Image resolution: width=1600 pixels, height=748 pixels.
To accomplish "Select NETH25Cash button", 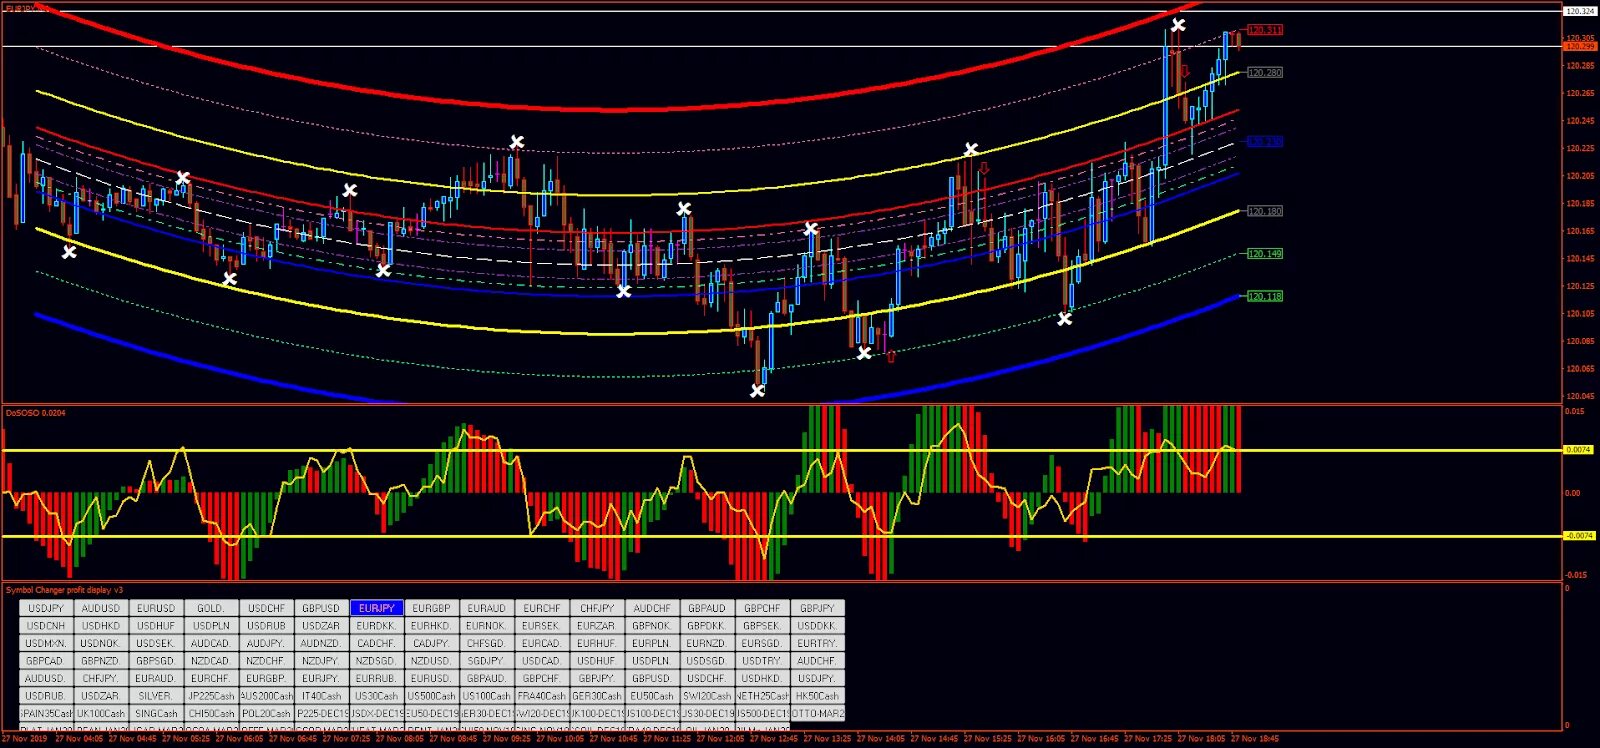I will point(761,696).
